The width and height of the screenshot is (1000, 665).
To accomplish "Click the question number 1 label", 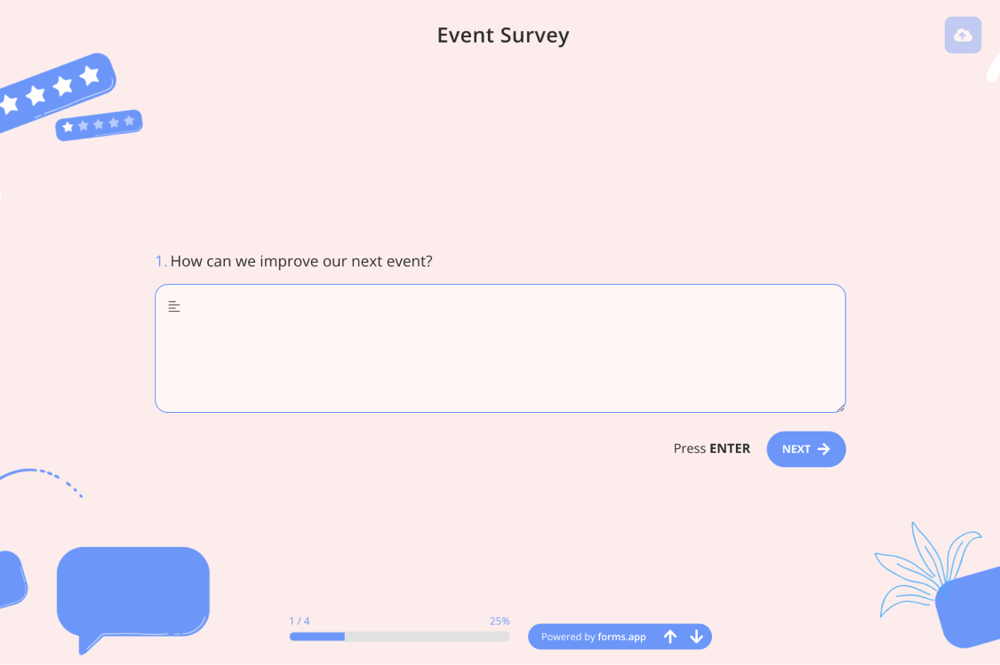I will 159,260.
